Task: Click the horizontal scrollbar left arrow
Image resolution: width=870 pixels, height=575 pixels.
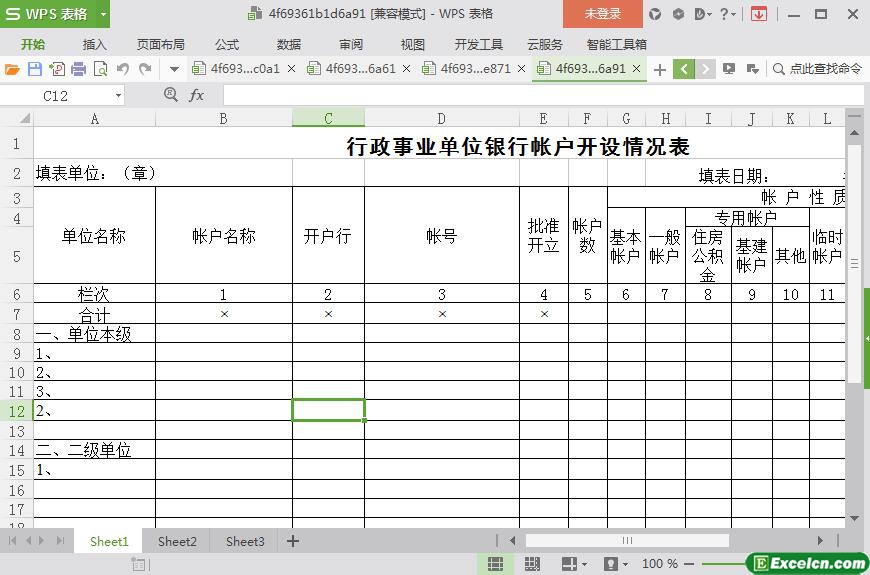Action: click(x=512, y=541)
